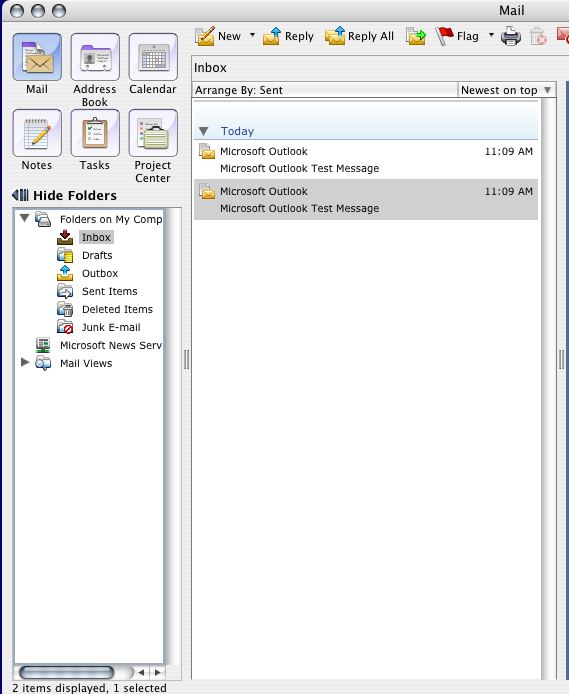
Task: Collapse the Today message group
Action: (204, 131)
